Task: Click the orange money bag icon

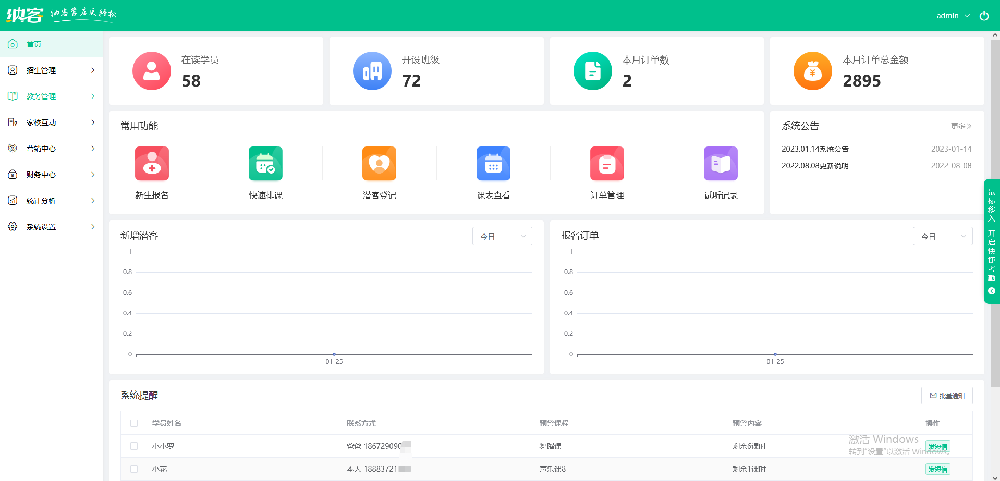Action: pos(813,71)
